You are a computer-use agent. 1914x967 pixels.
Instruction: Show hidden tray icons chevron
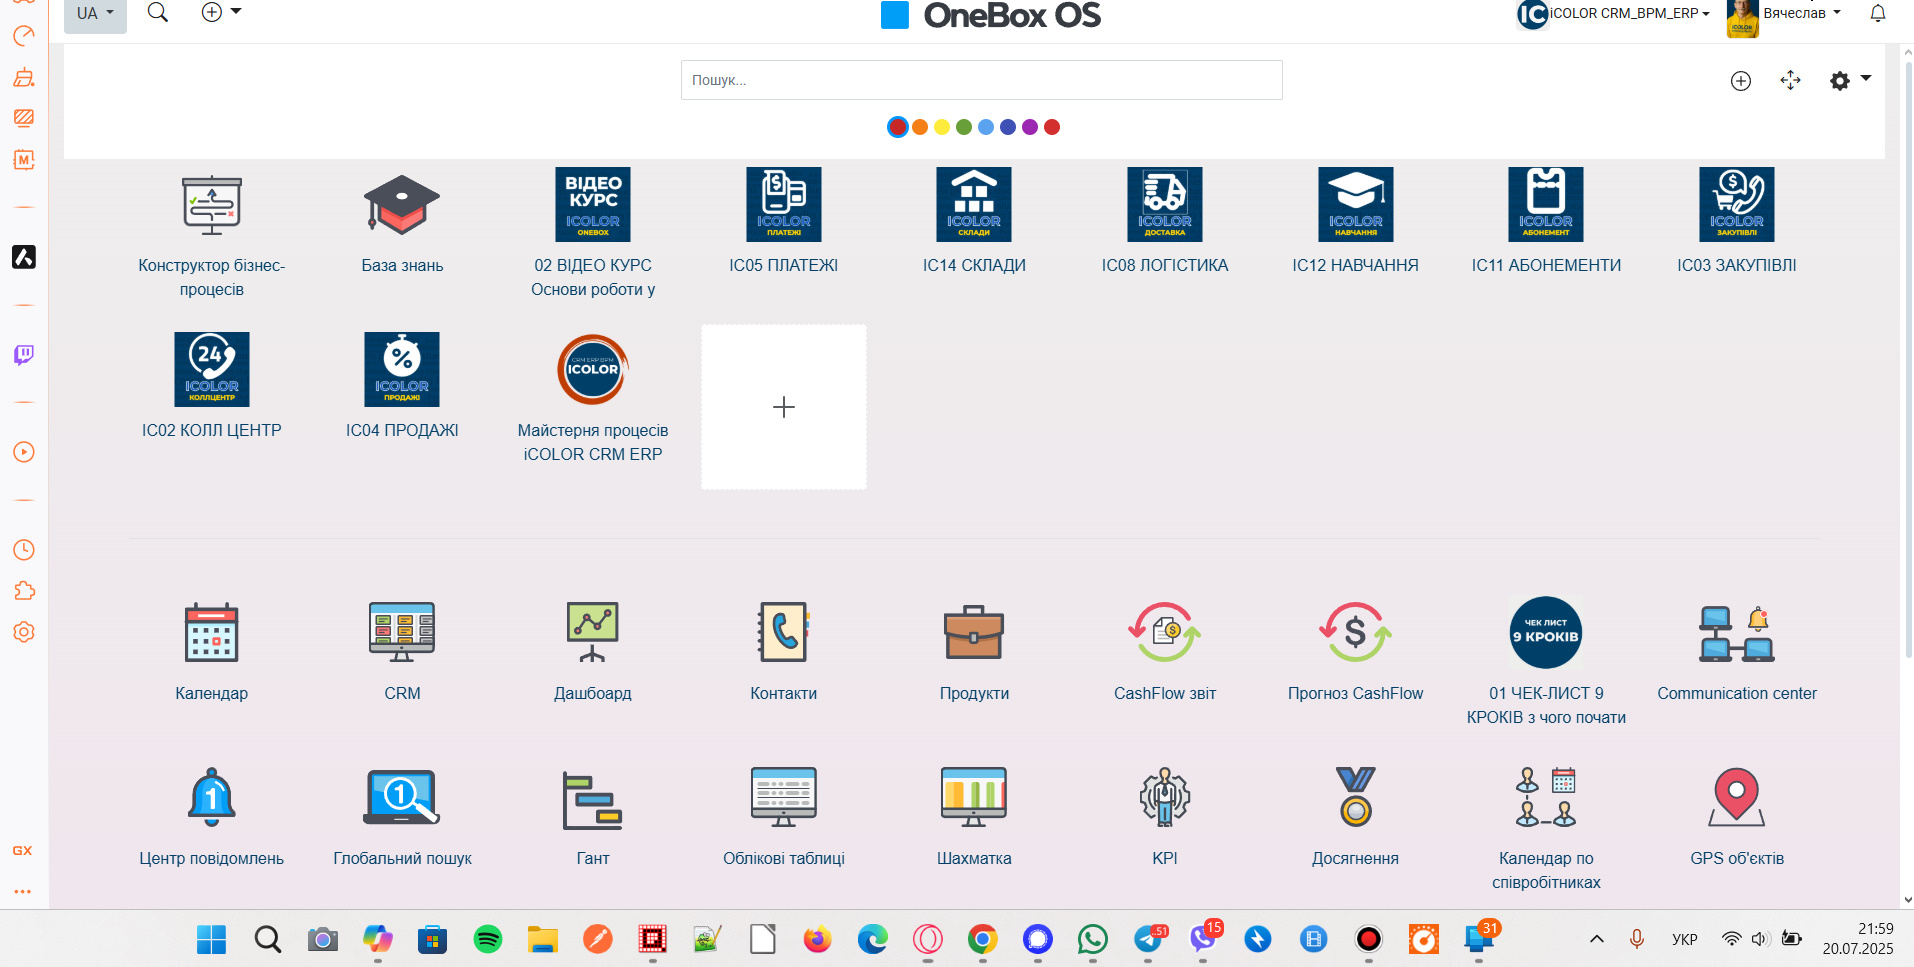coord(1597,939)
